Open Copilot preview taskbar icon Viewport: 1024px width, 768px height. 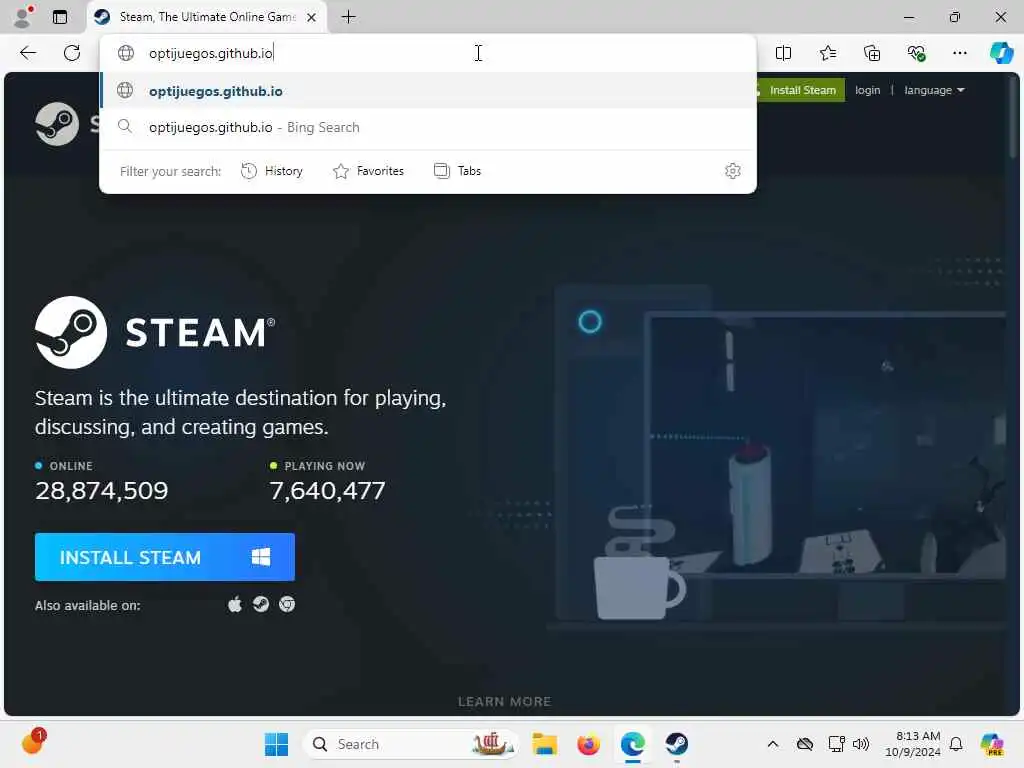point(992,744)
